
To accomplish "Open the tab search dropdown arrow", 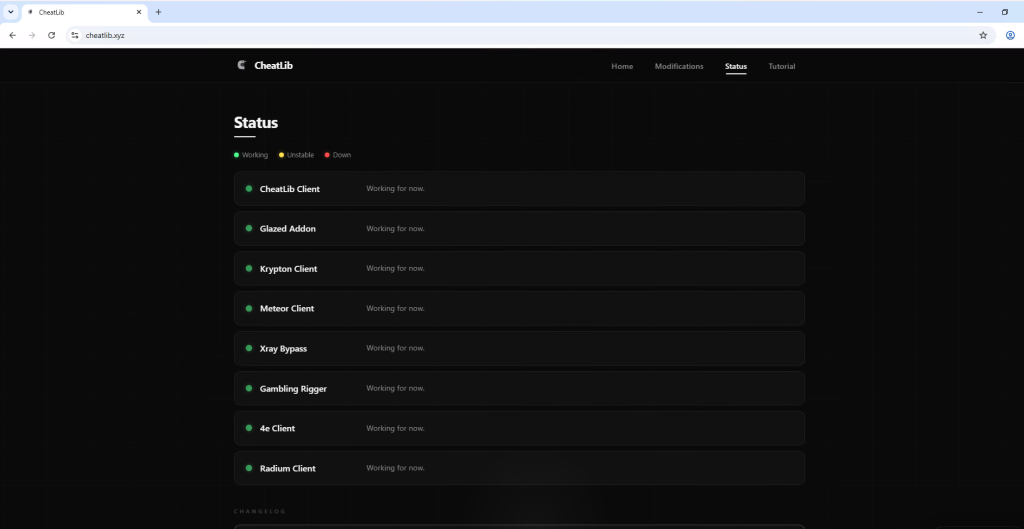I will click(10, 12).
